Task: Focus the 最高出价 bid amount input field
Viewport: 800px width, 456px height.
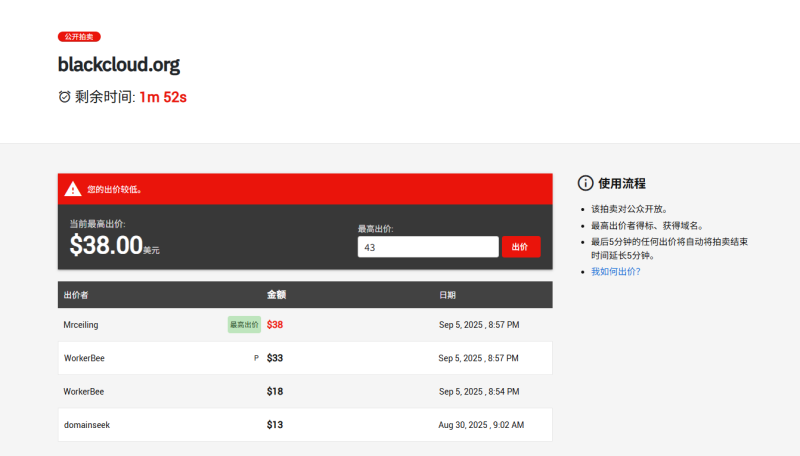Action: click(427, 247)
